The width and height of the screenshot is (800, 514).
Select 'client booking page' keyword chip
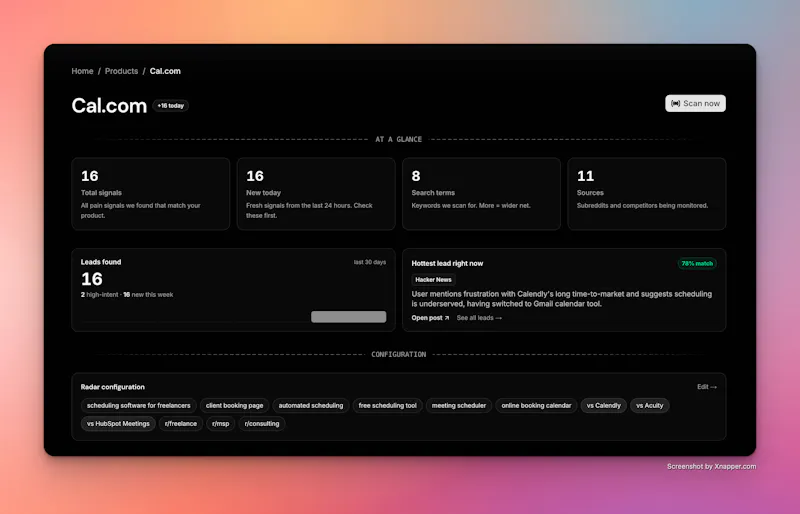pos(234,405)
